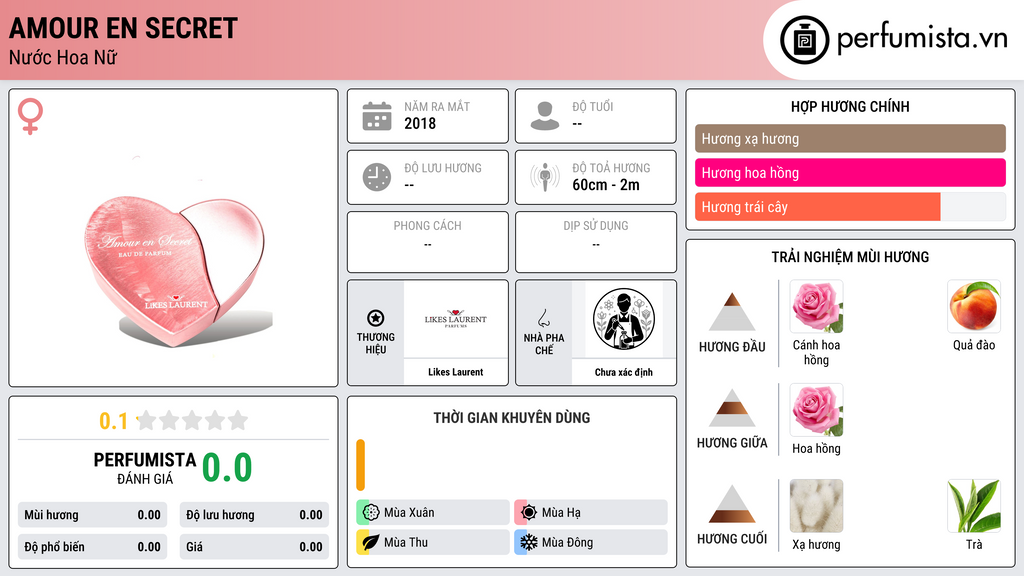Click the AMOUR EN SECRET title
Viewport: 1024px width, 576px height.
click(123, 28)
